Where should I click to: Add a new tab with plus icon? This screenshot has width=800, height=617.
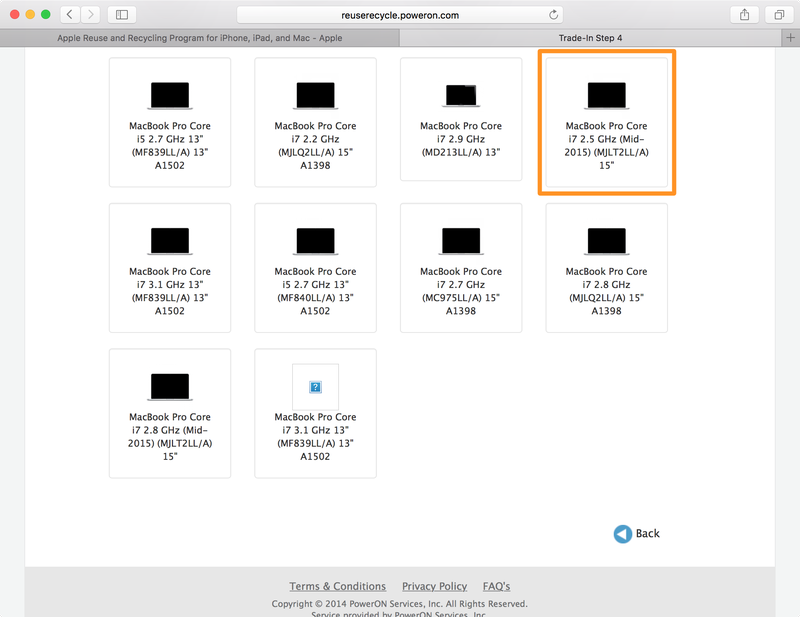tap(790, 38)
